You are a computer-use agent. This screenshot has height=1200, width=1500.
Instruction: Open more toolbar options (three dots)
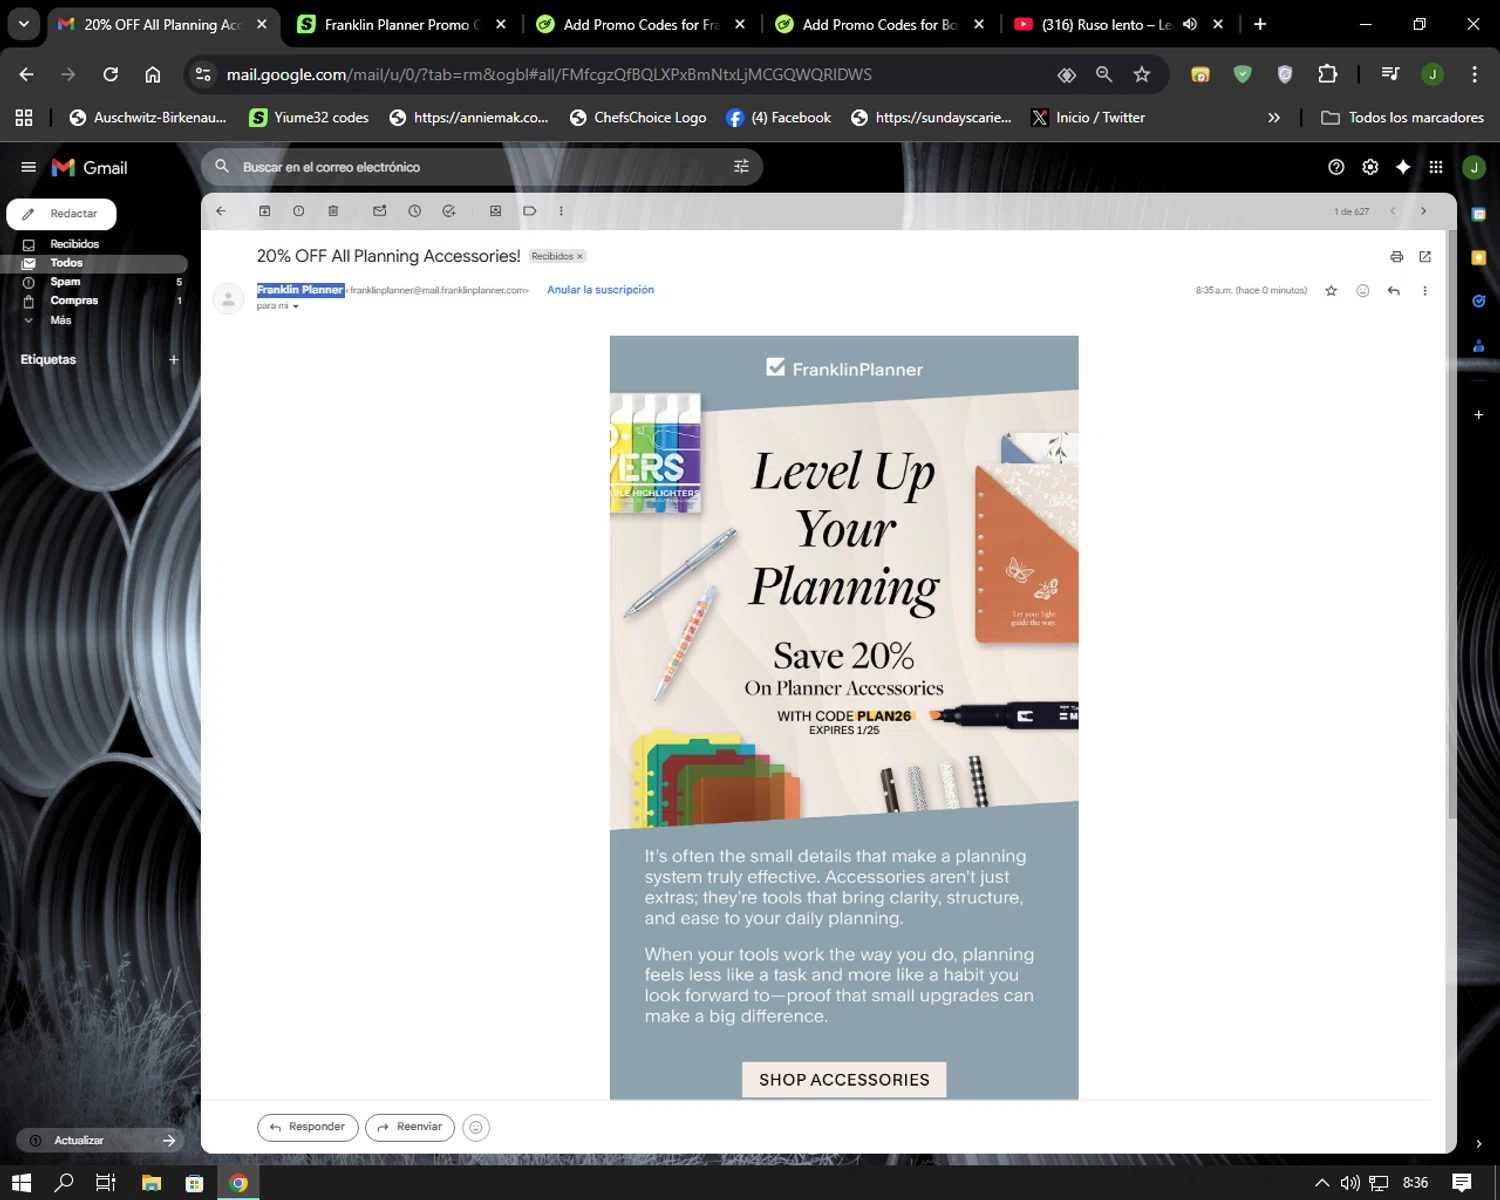tap(561, 211)
